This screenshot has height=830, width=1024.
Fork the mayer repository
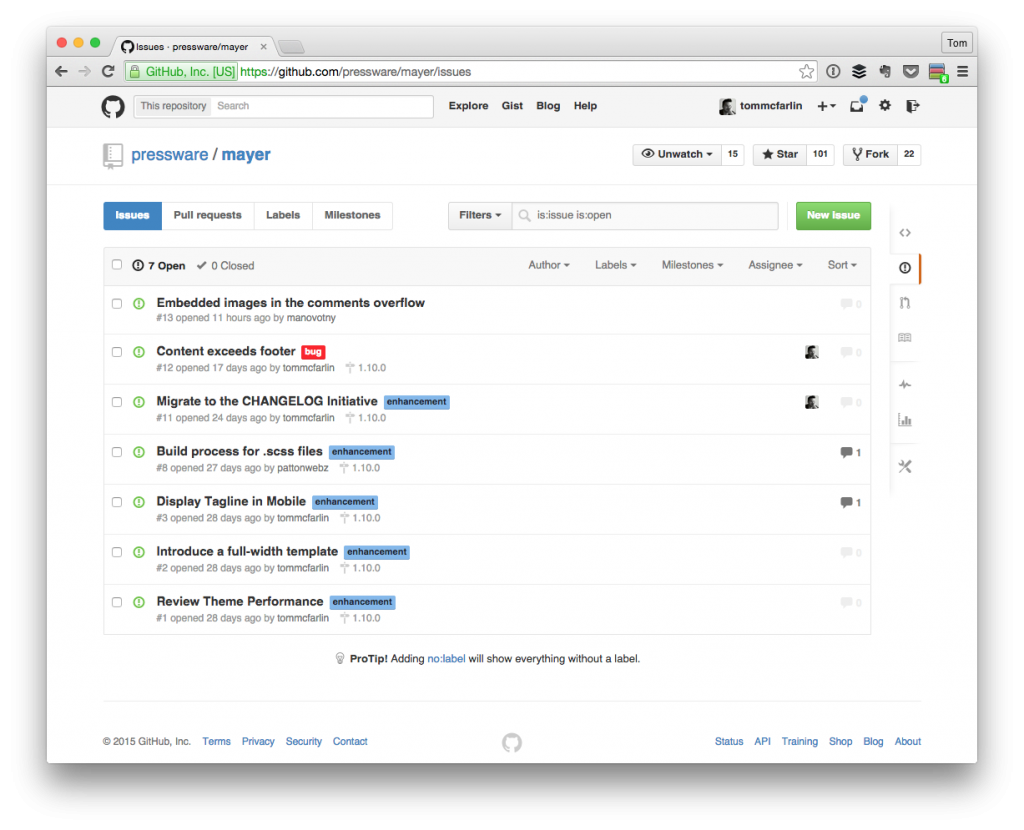coord(871,154)
